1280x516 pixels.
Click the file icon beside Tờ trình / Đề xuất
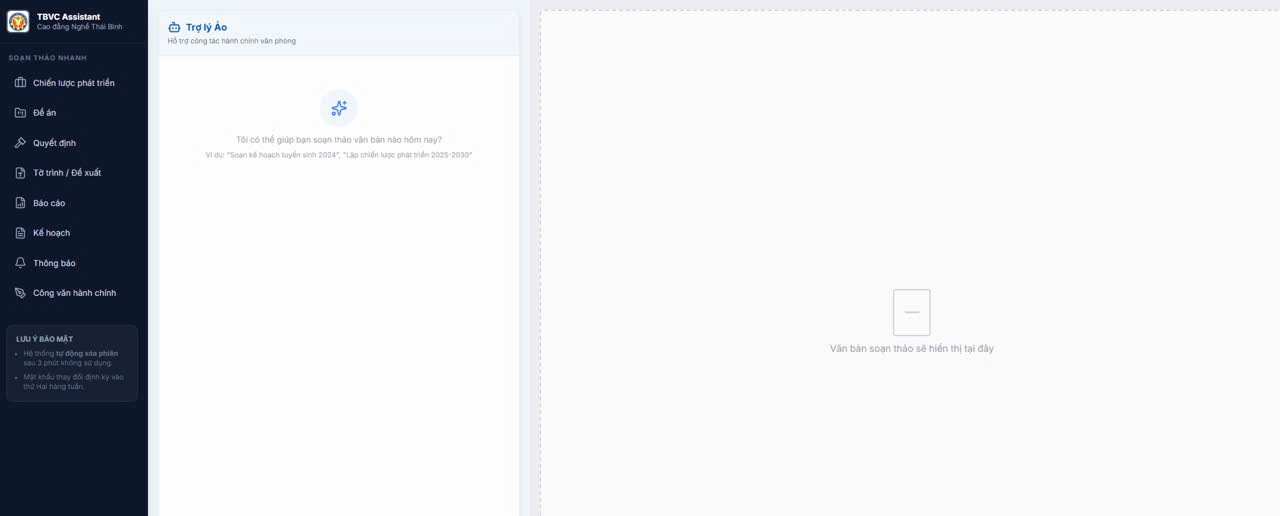(x=20, y=173)
